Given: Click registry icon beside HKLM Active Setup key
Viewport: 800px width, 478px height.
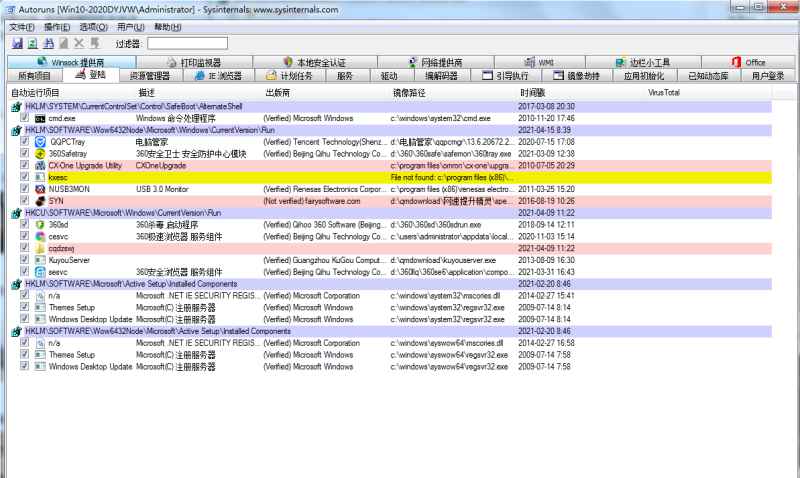Looking at the screenshot, I should (x=16, y=284).
